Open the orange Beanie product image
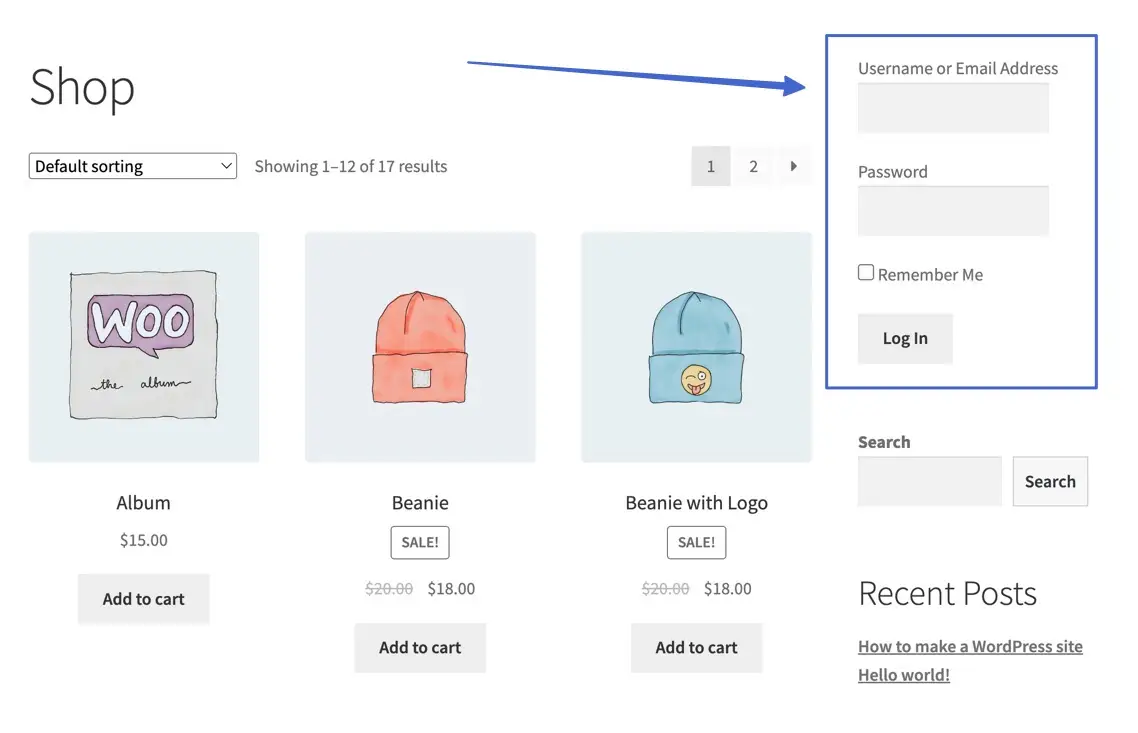 coord(419,346)
